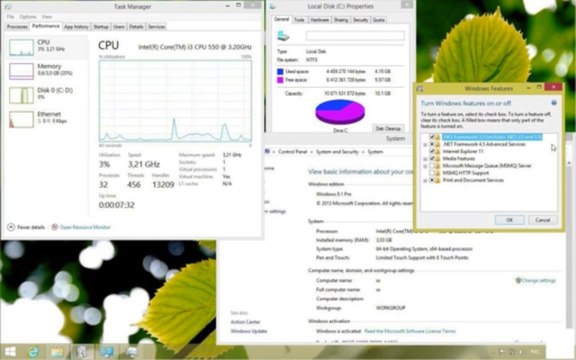The image size is (576, 360).
Task: Uncheck .NET Framework 3.5 feature checkbox
Action: coord(432,137)
